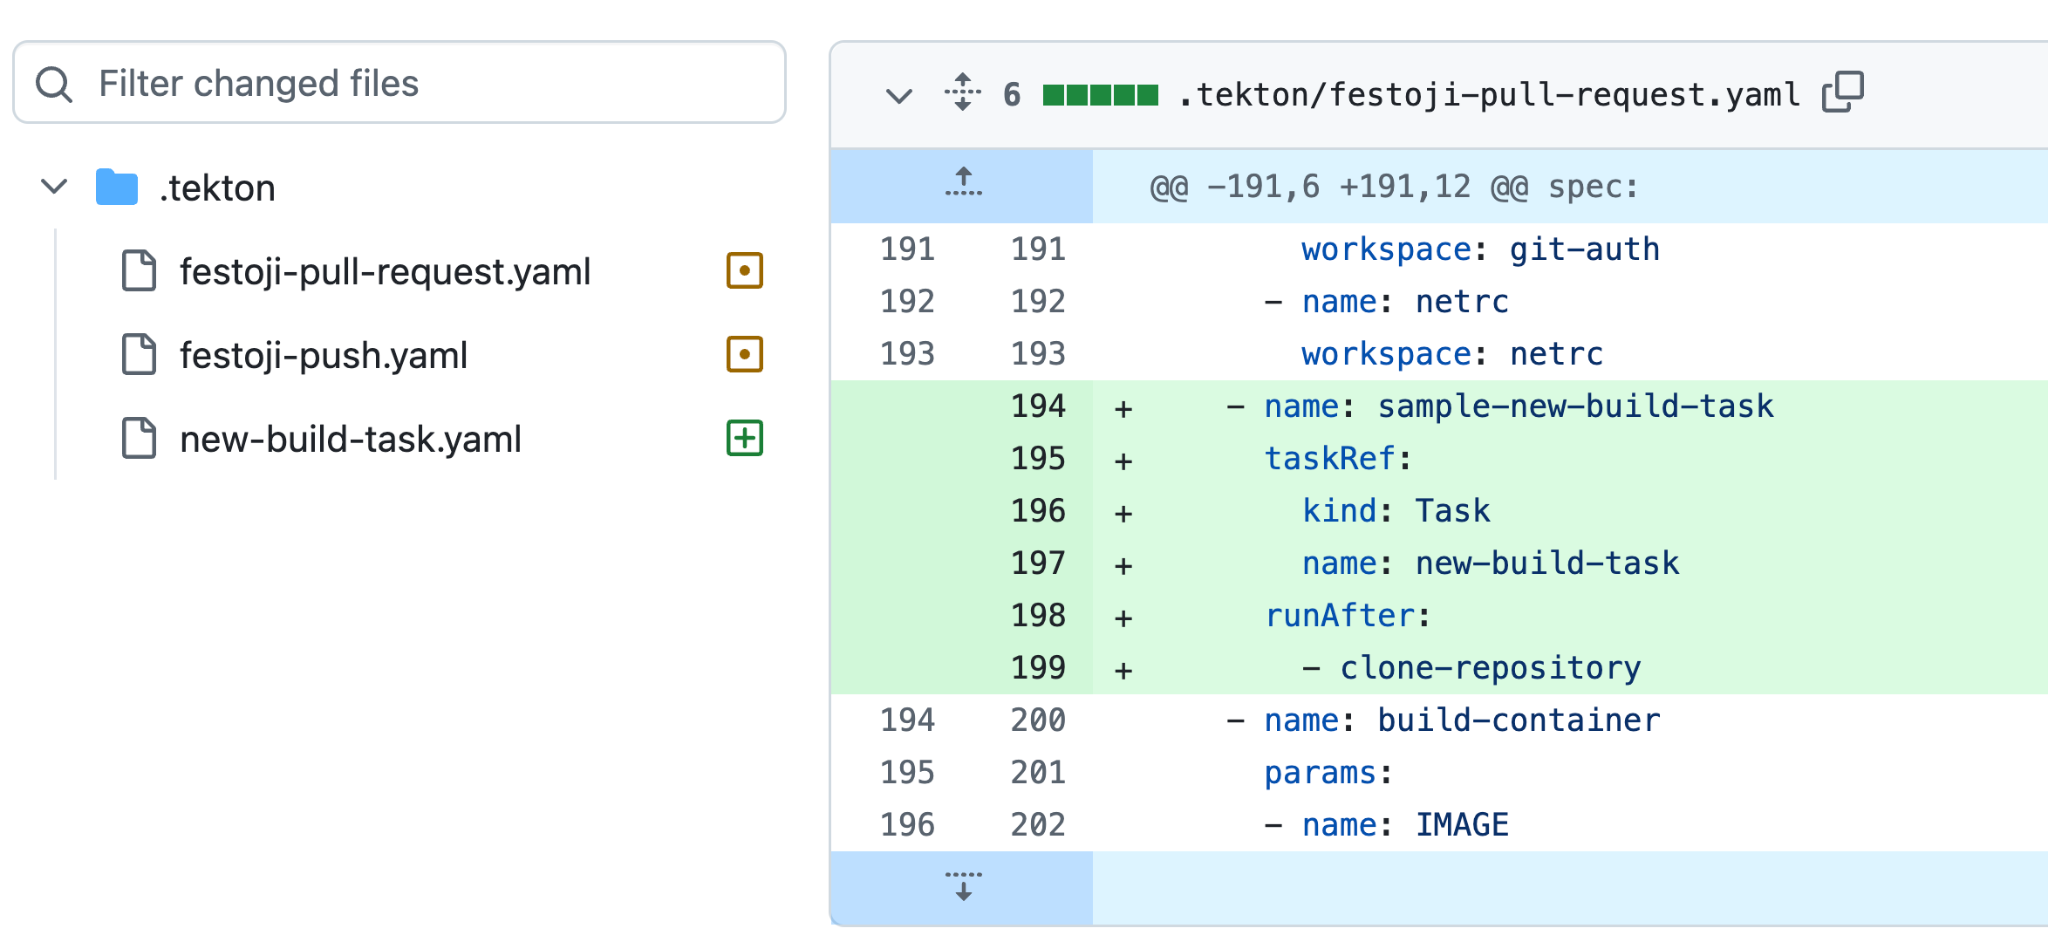
Task: Select festoji-push.yaml in the file tree
Action: (323, 356)
